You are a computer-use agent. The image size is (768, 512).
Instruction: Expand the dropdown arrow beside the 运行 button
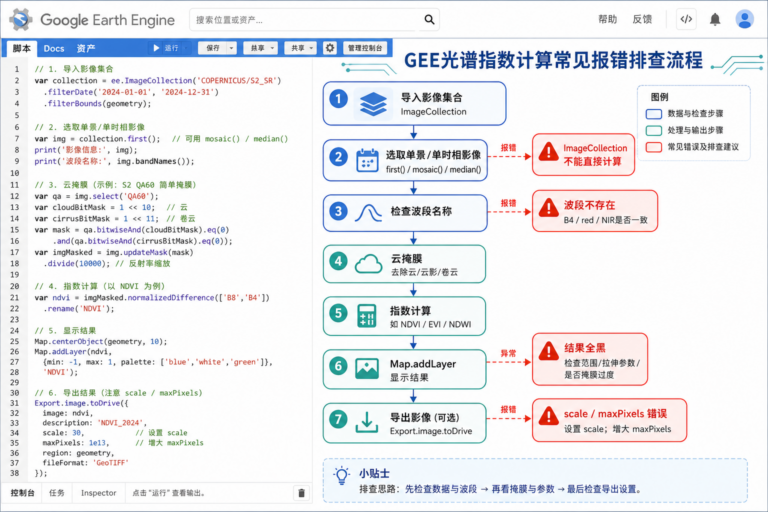(185, 48)
